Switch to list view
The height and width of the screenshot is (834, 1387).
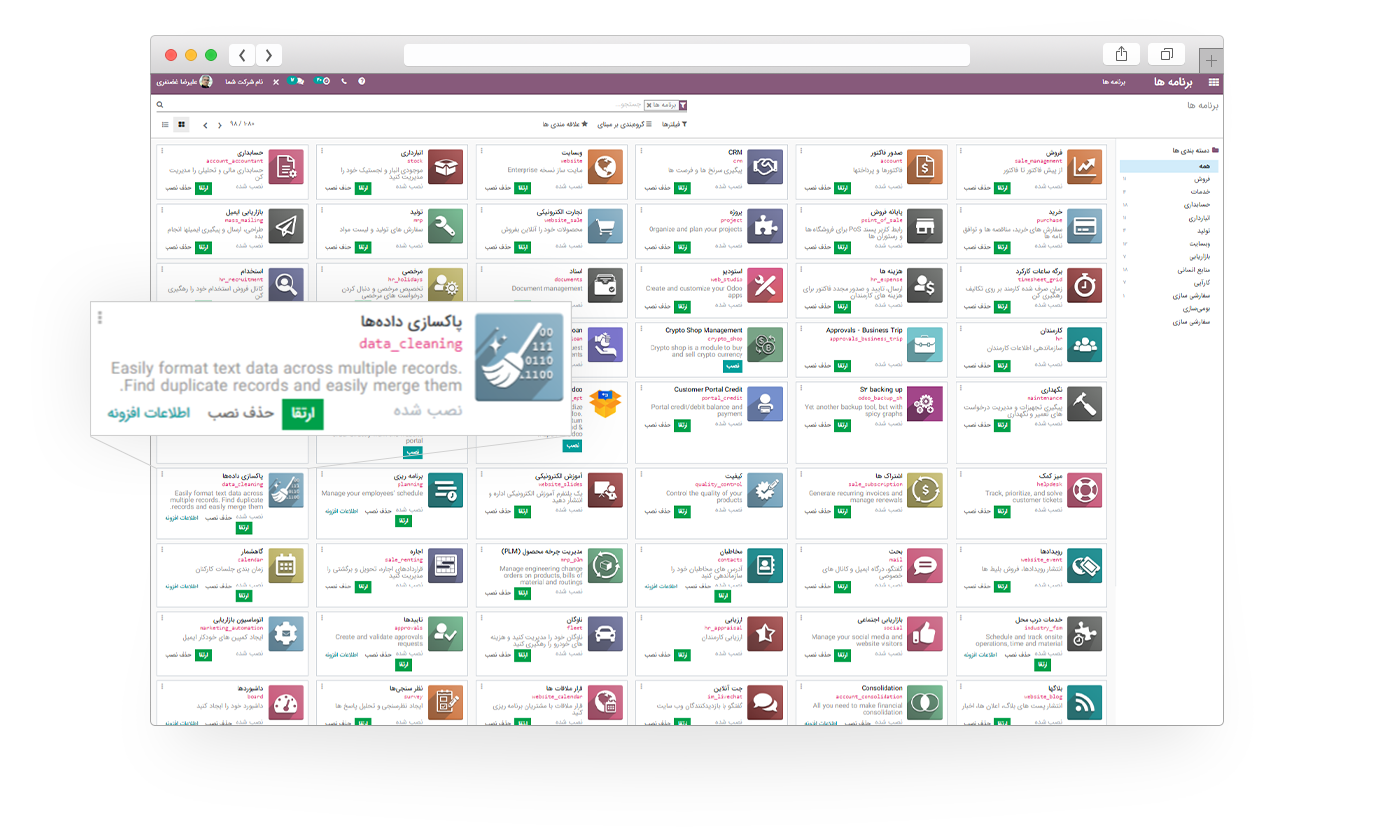[165, 125]
